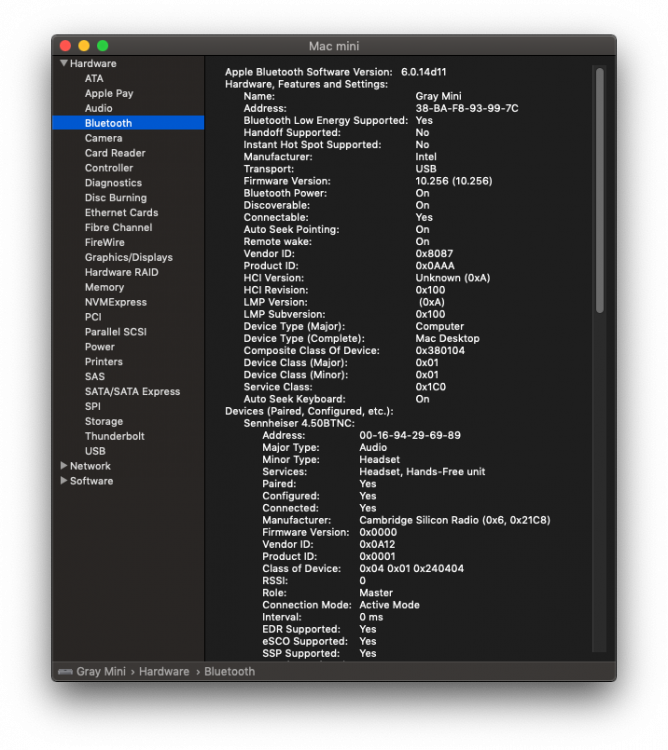Select Printers in the sidebar
The width and height of the screenshot is (668, 750).
tap(103, 362)
